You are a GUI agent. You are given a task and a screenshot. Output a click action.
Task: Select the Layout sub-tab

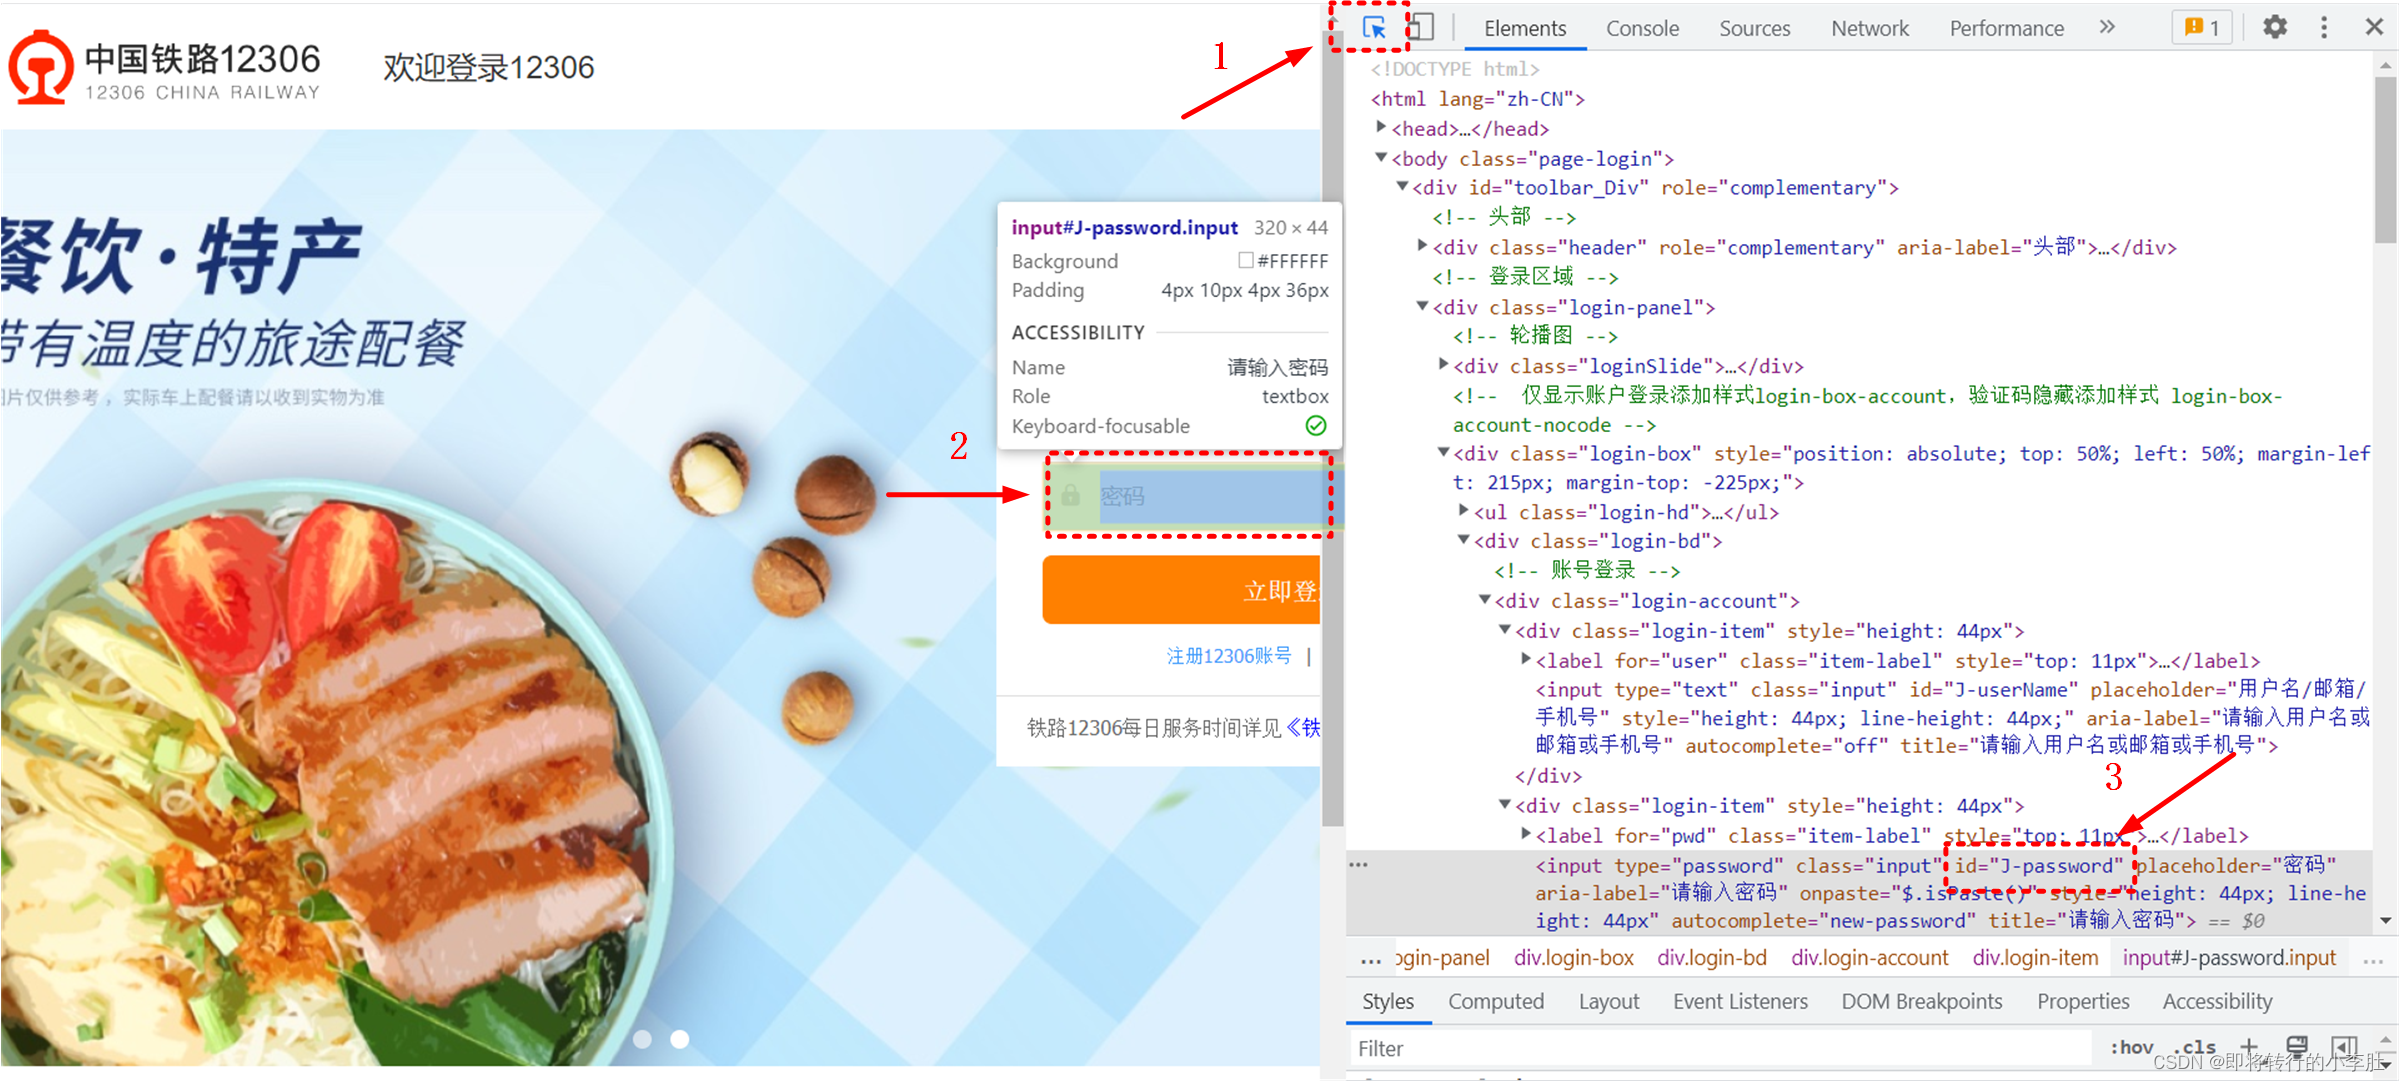tap(1609, 1001)
